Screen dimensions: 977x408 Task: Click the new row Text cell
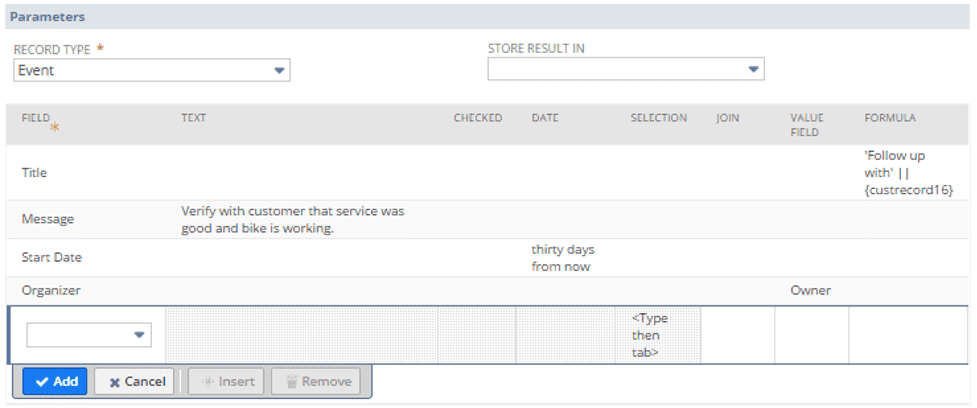[301, 335]
